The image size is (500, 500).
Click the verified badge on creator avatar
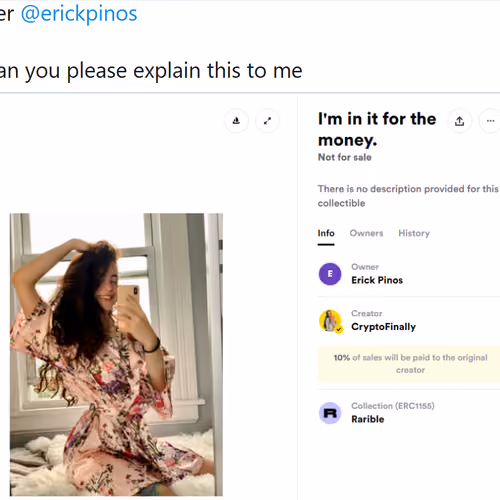[339, 330]
